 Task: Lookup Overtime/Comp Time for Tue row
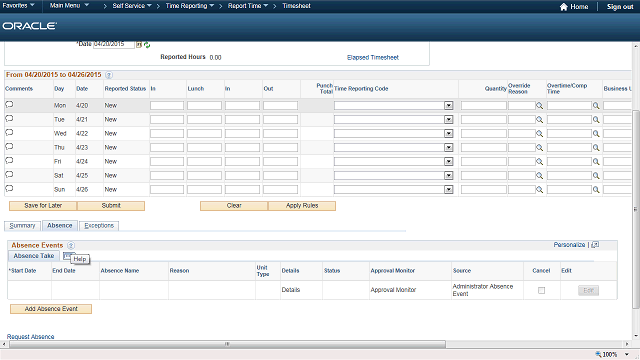[596, 120]
